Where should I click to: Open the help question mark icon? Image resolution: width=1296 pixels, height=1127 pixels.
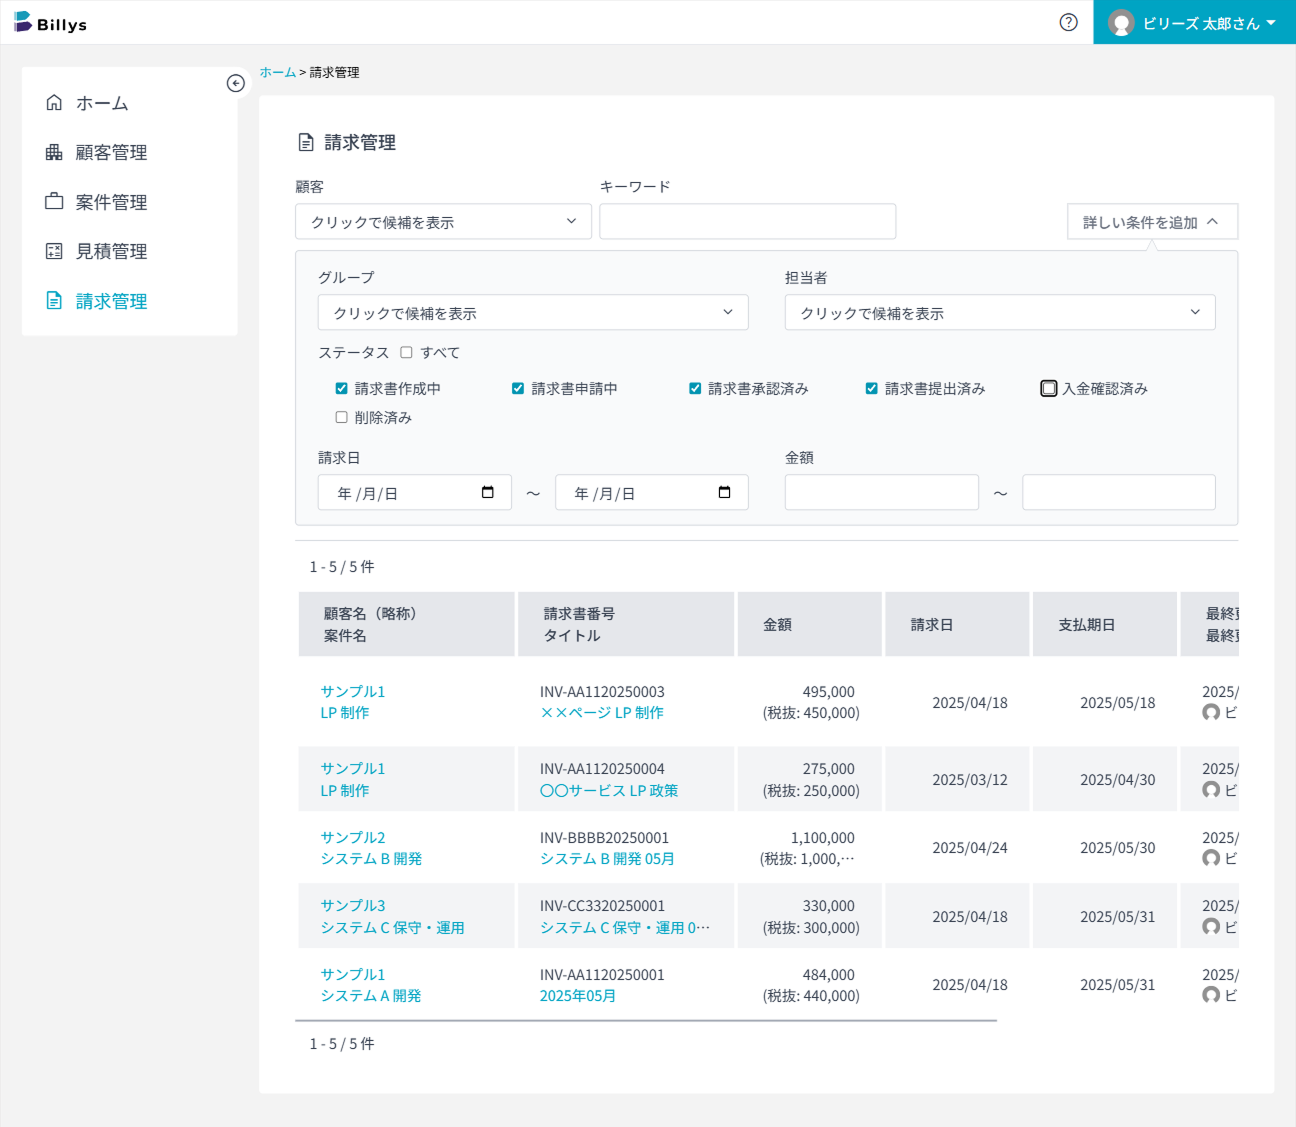pyautogui.click(x=1069, y=22)
